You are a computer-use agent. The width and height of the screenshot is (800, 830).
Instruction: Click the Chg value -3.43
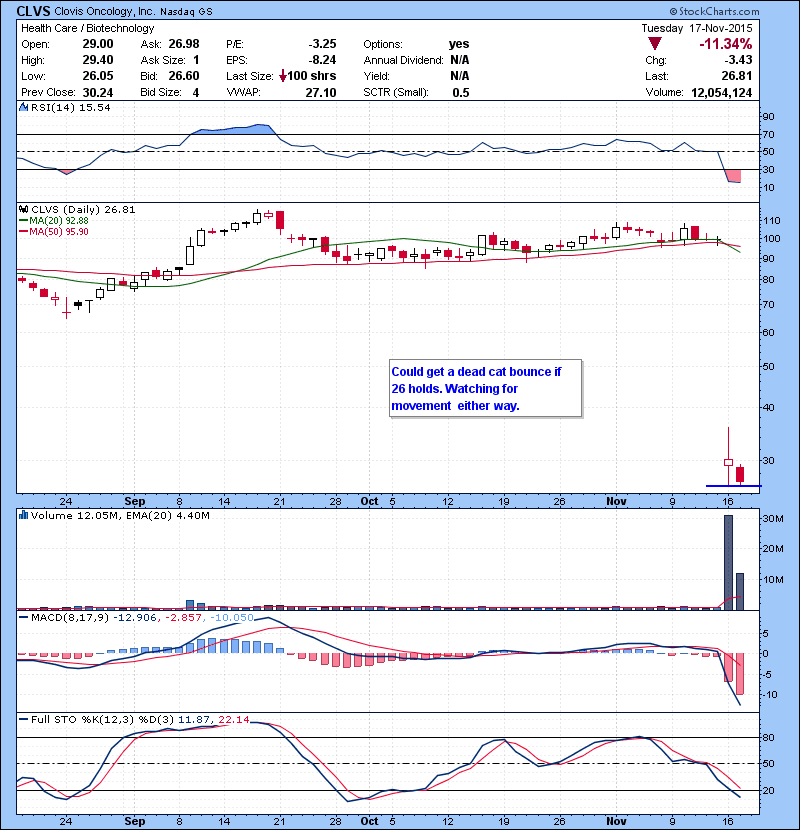click(738, 60)
